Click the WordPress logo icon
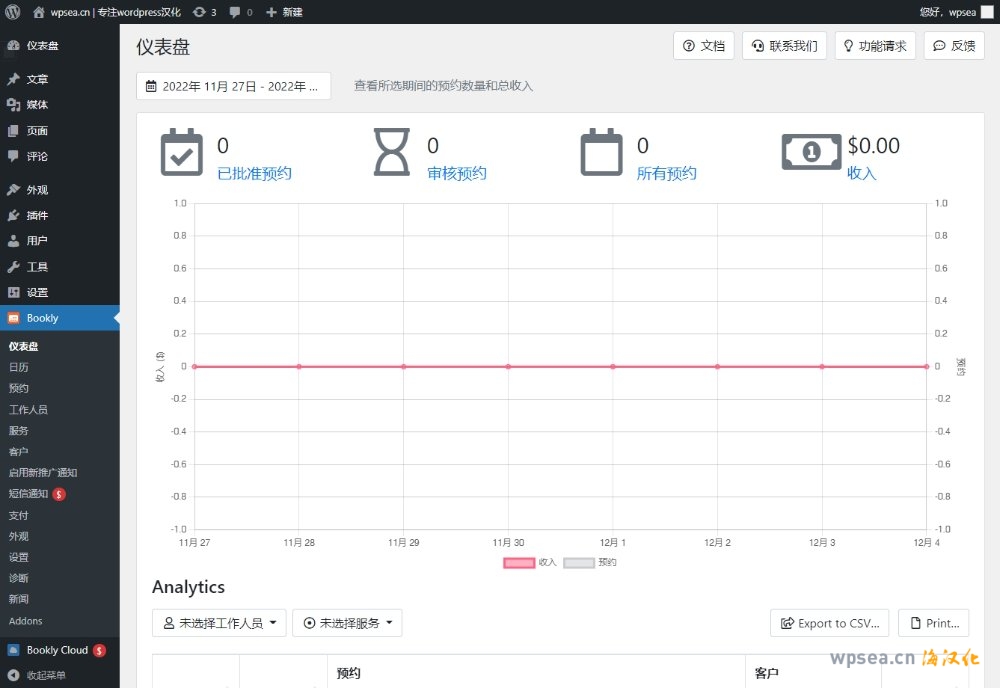Screen dimensions: 1000x688 click(13, 12)
